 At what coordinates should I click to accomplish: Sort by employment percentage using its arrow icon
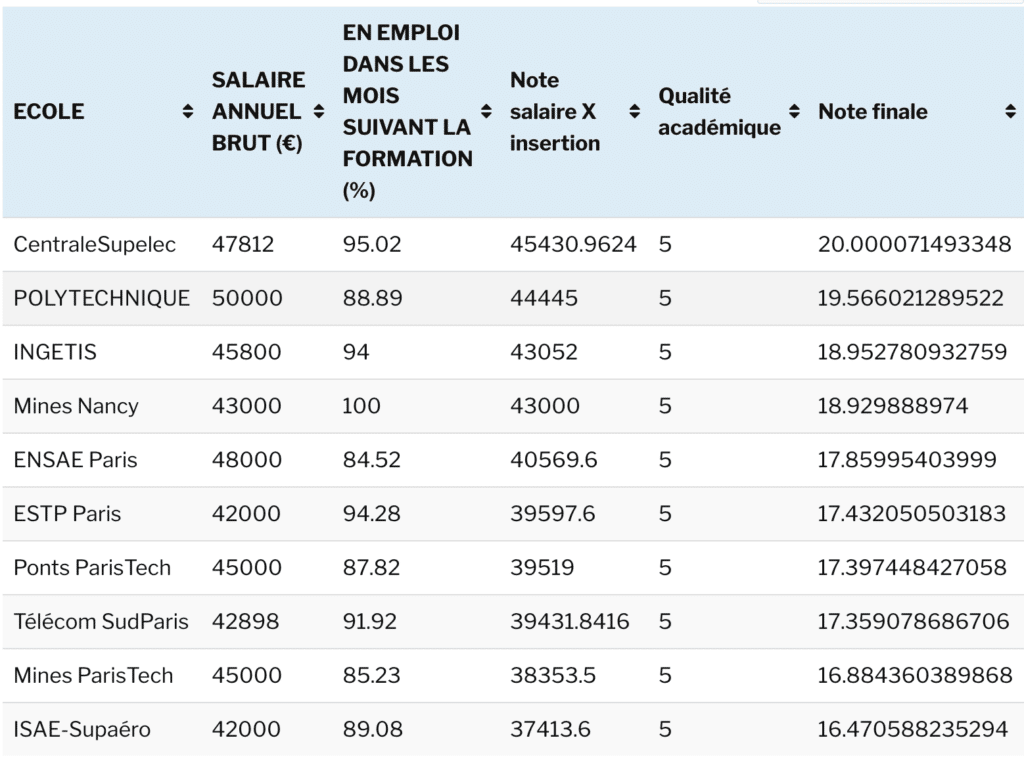point(487,112)
